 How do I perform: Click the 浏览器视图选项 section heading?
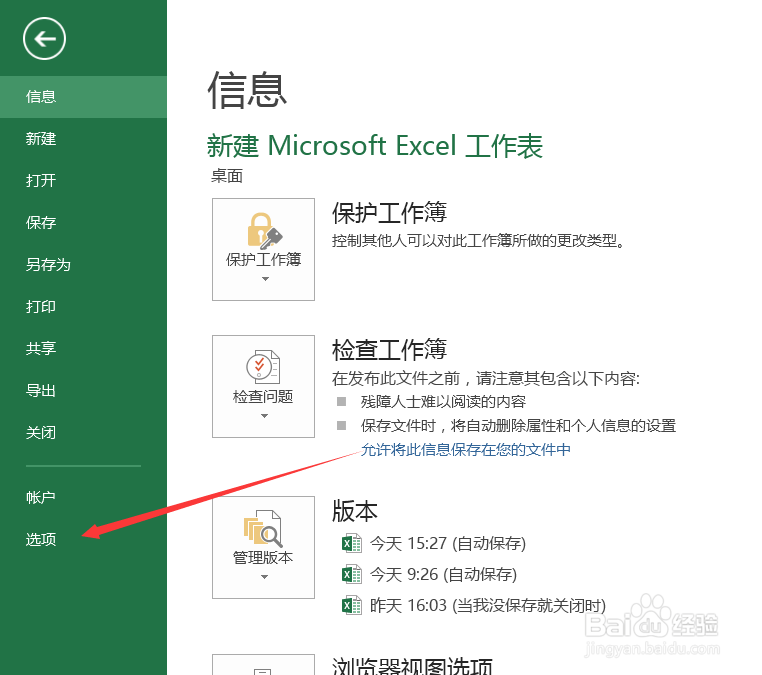[412, 666]
